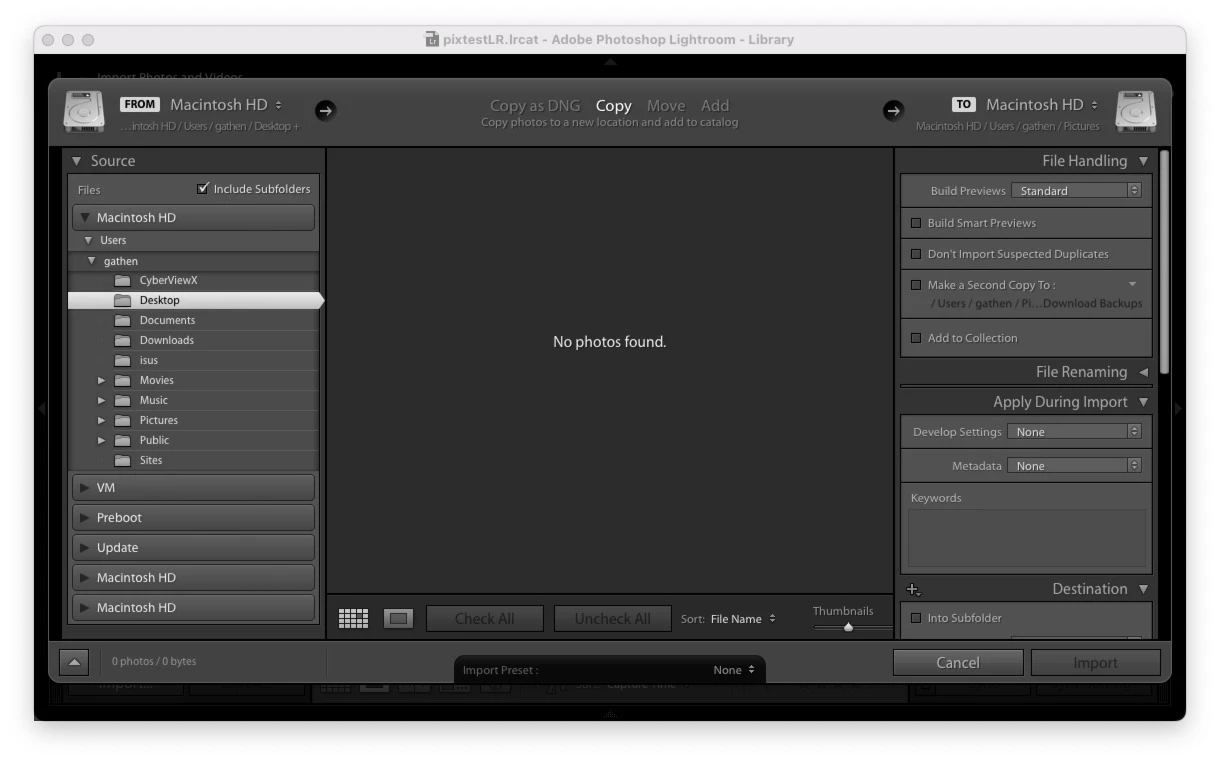
Task: Toggle Include Subfolders checkbox
Action: pos(203,188)
